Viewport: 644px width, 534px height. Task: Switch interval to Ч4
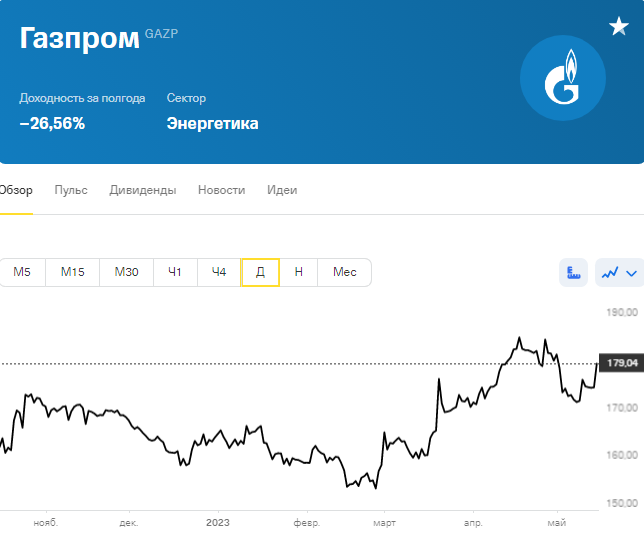pyautogui.click(x=219, y=272)
